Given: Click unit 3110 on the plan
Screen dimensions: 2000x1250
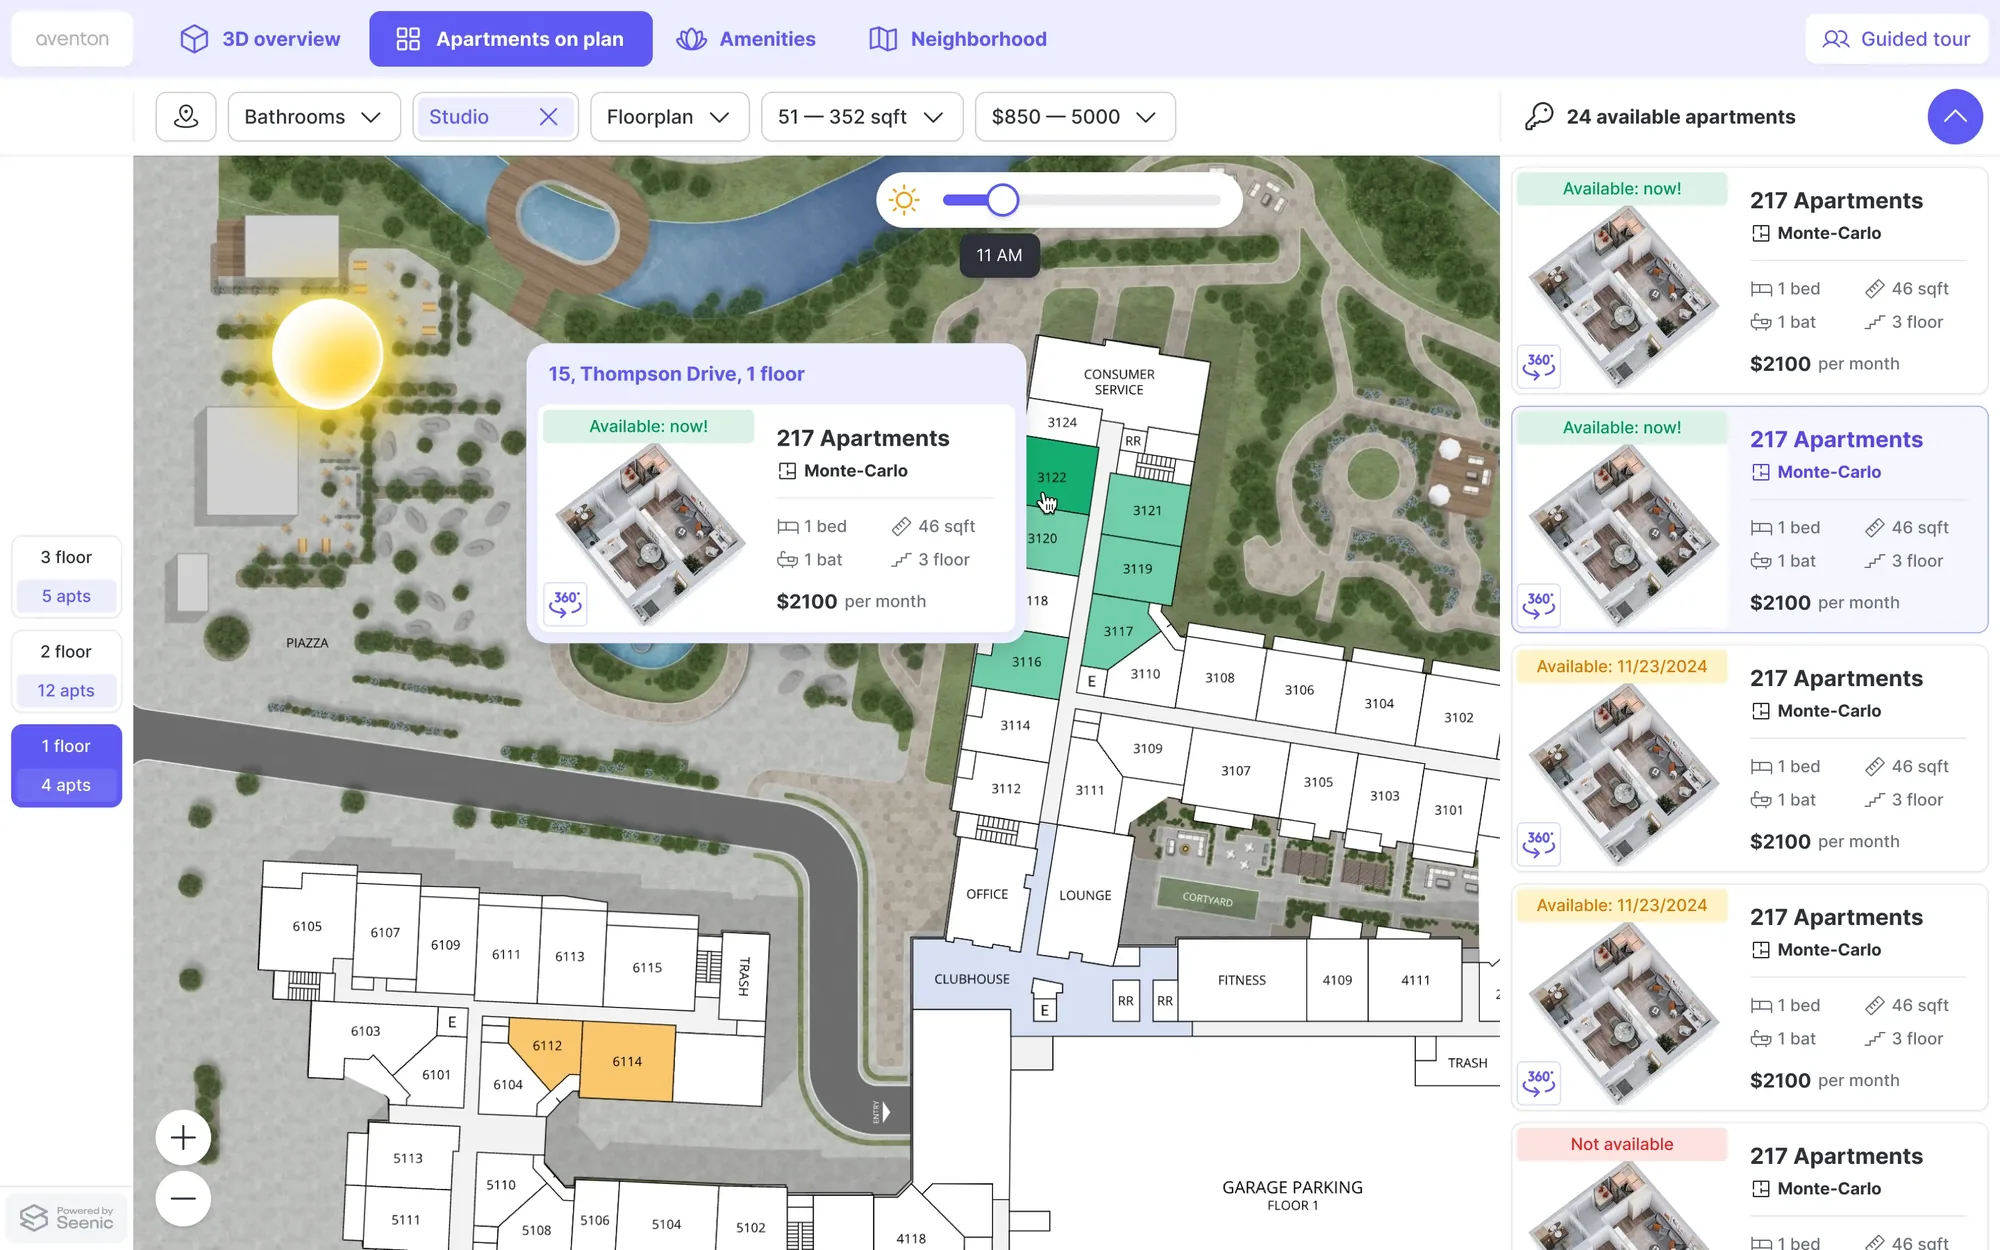Looking at the screenshot, I should coord(1145,674).
